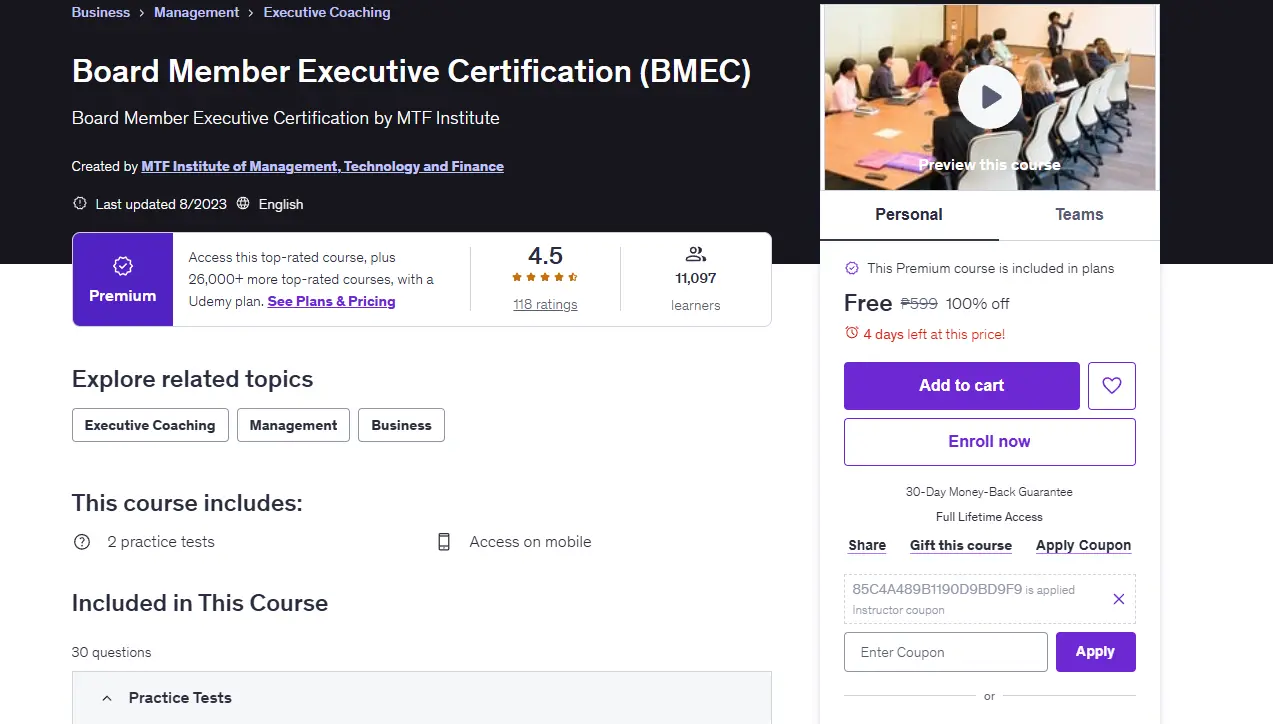Viewport: 1273px width, 724px height.
Task: Click the '30 questions' text
Action: pyautogui.click(x=112, y=652)
